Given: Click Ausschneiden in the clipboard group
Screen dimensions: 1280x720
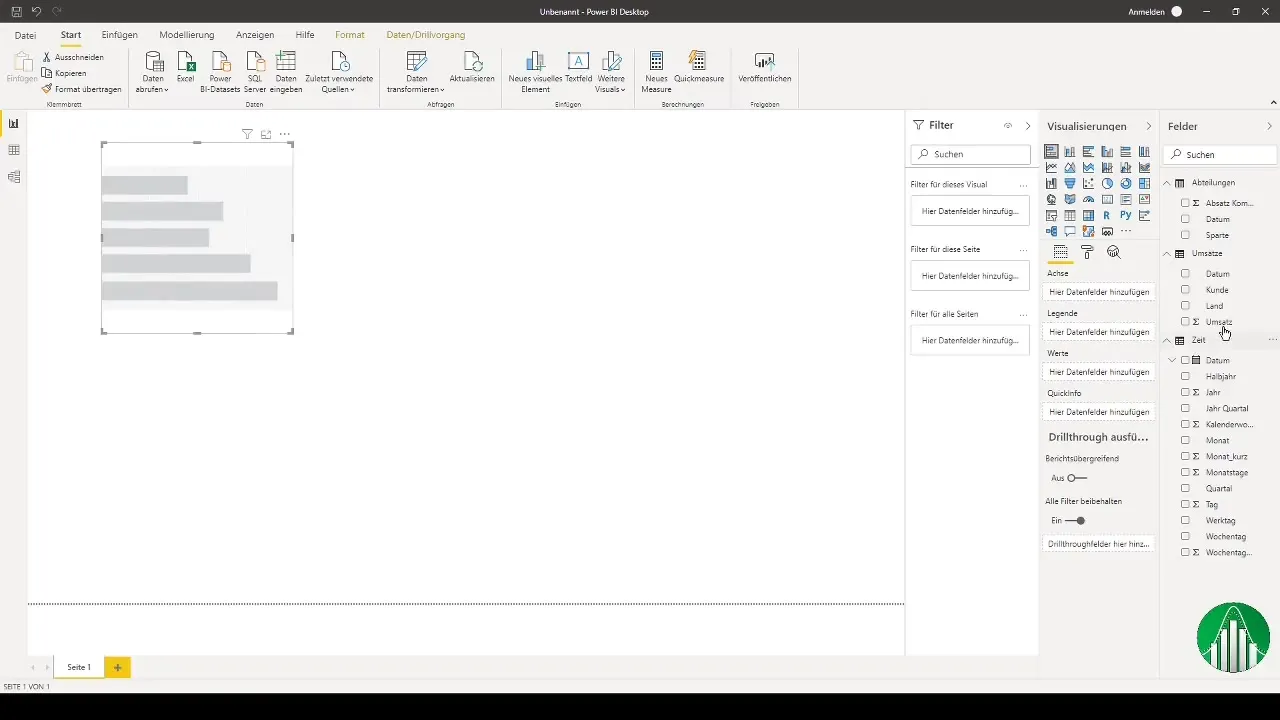Looking at the screenshot, I should 73,58.
